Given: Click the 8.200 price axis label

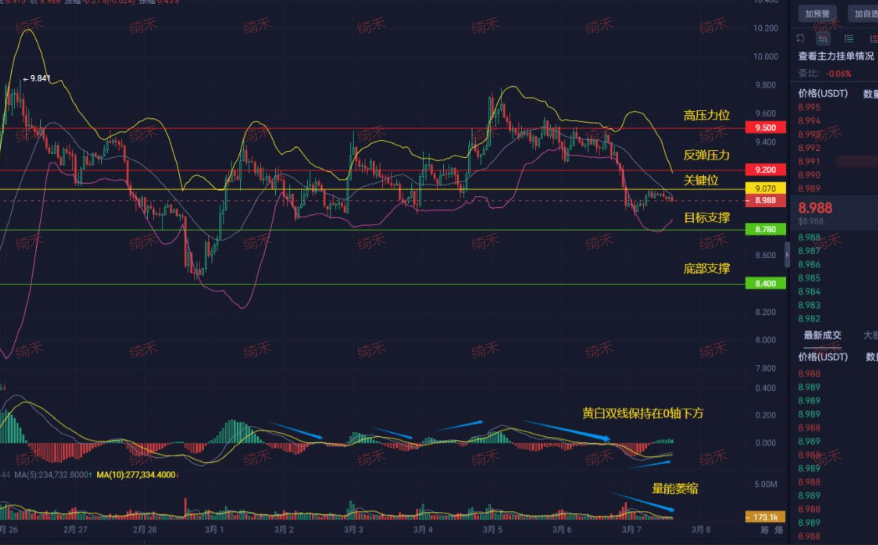Looking at the screenshot, I should click(x=765, y=312).
